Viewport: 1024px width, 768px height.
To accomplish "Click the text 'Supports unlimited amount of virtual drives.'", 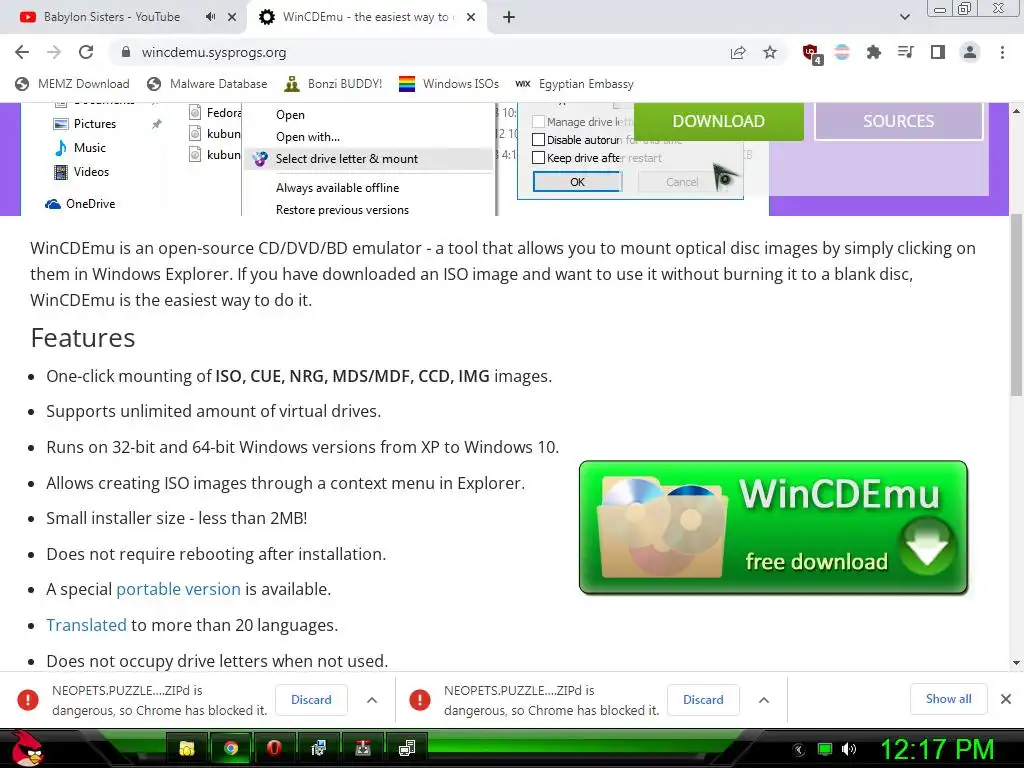I will click(214, 411).
